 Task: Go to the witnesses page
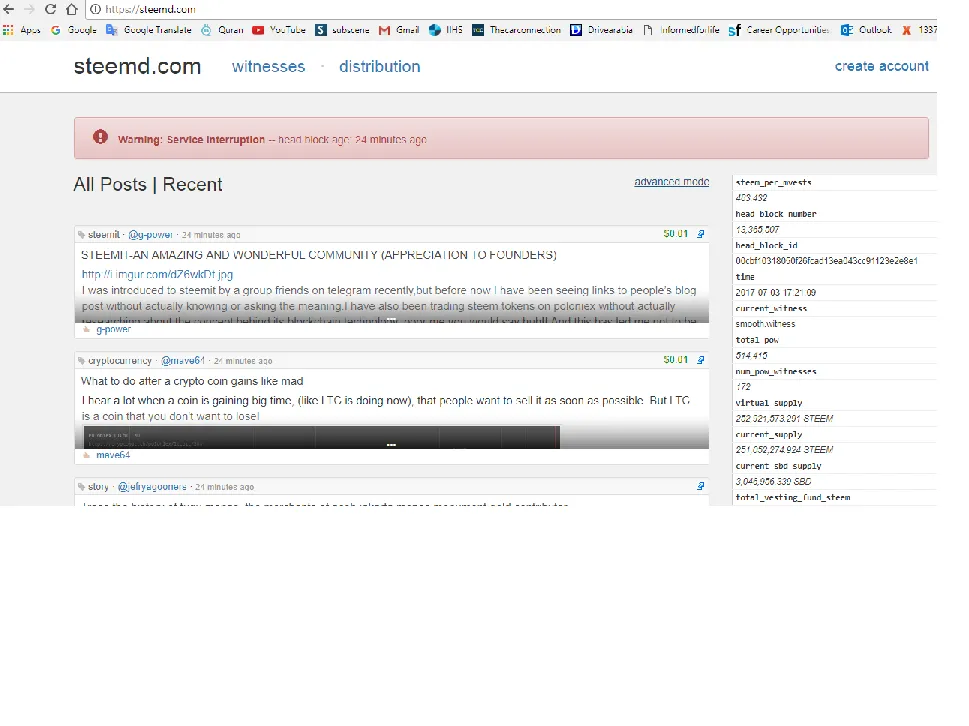pos(268,66)
